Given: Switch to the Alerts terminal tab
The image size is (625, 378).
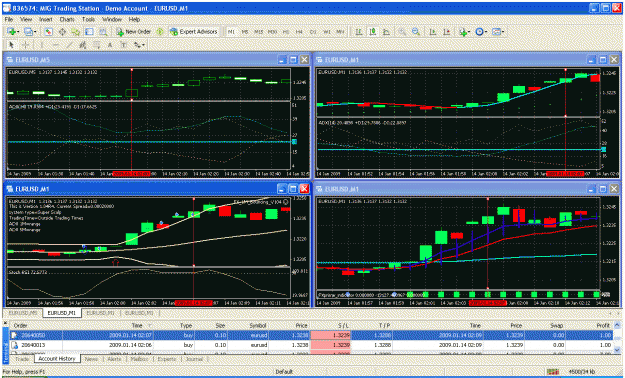Looking at the screenshot, I should (114, 359).
